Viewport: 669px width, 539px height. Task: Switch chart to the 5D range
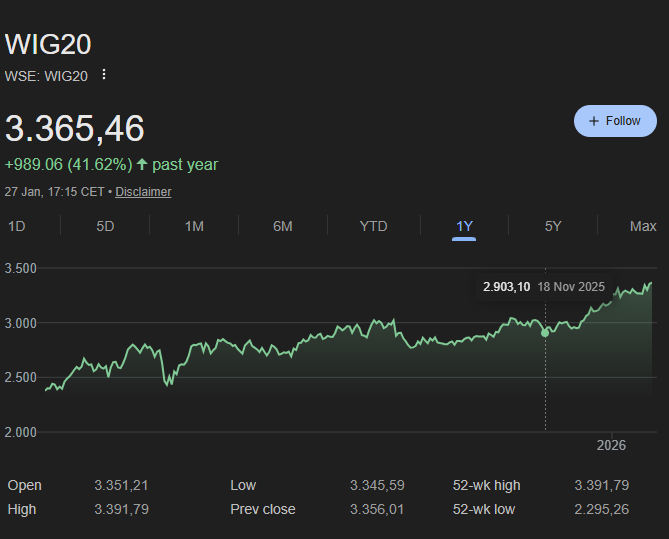pos(105,226)
